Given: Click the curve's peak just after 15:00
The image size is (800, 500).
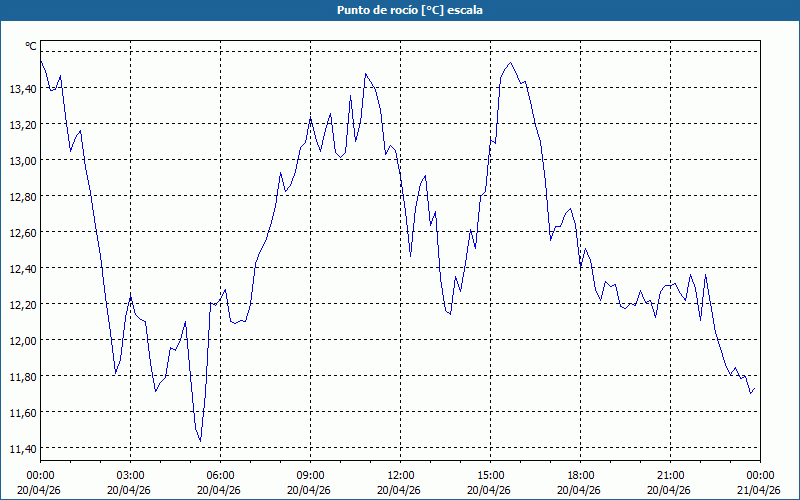Looking at the screenshot, I should pos(511,63).
